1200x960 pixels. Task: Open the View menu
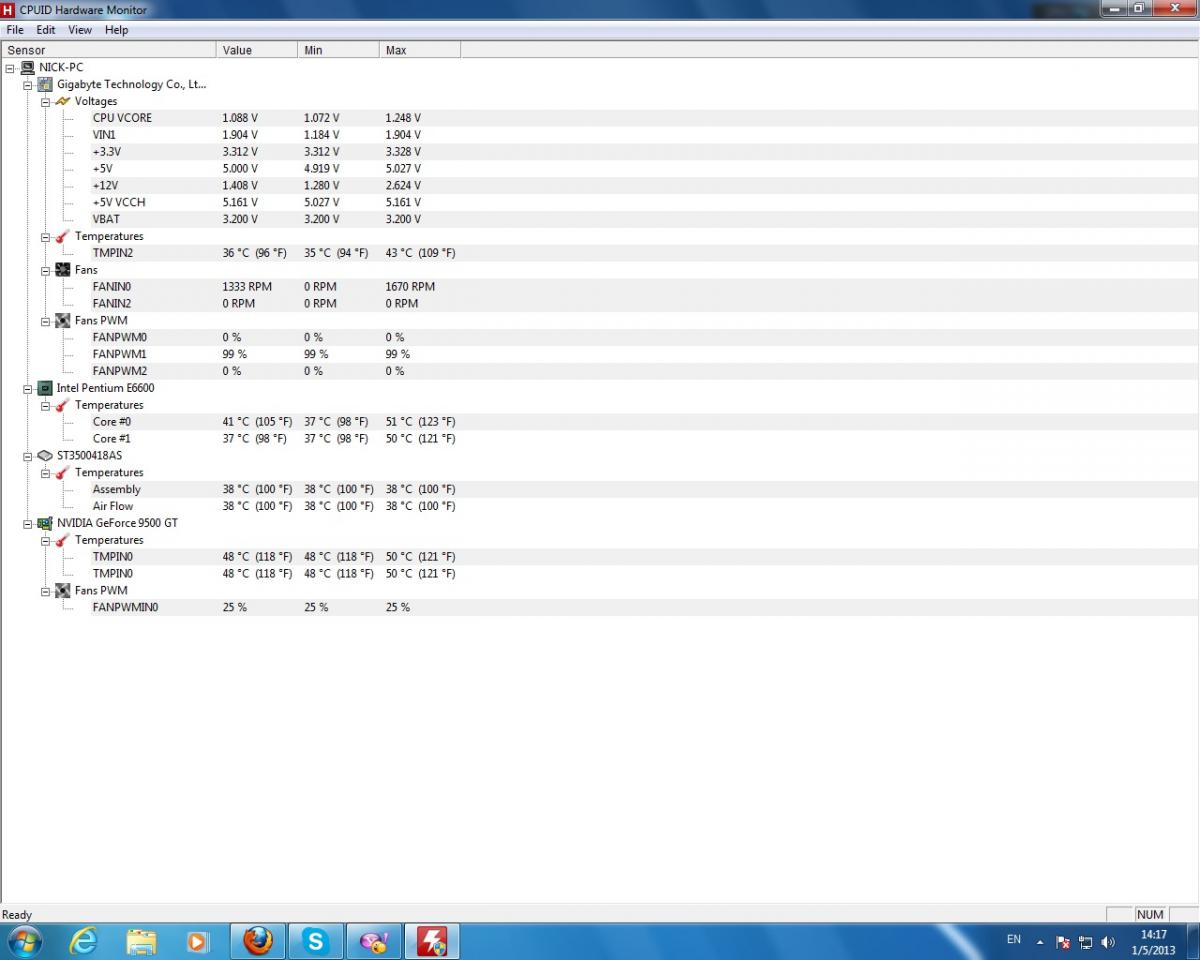point(80,30)
